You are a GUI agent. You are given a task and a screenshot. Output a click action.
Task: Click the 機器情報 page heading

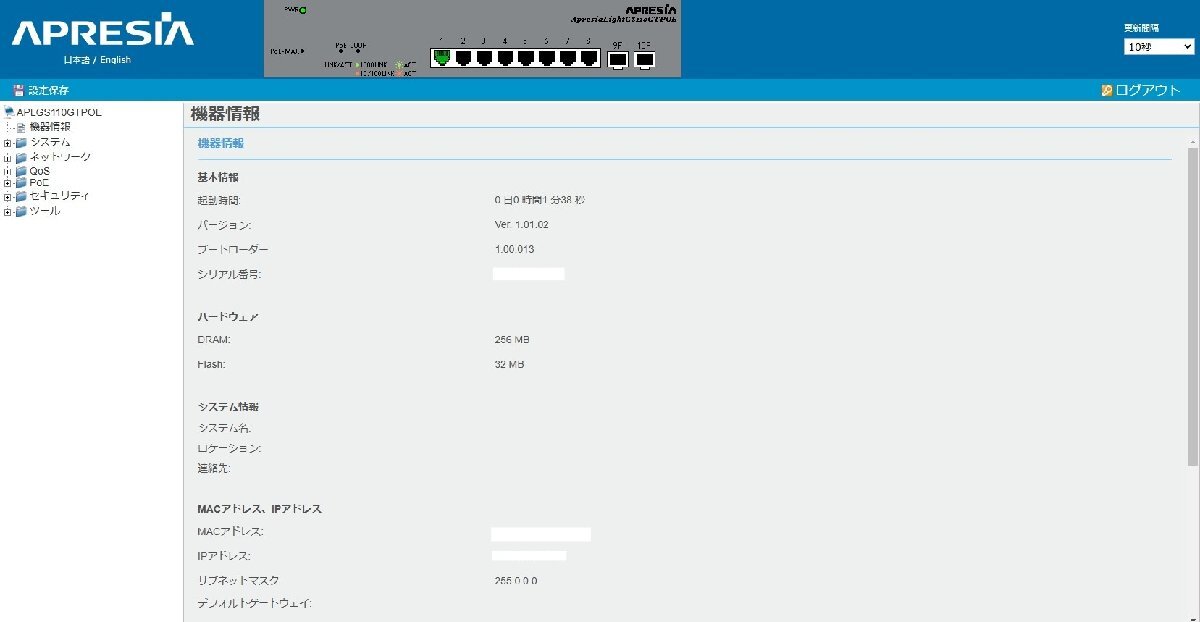point(226,114)
